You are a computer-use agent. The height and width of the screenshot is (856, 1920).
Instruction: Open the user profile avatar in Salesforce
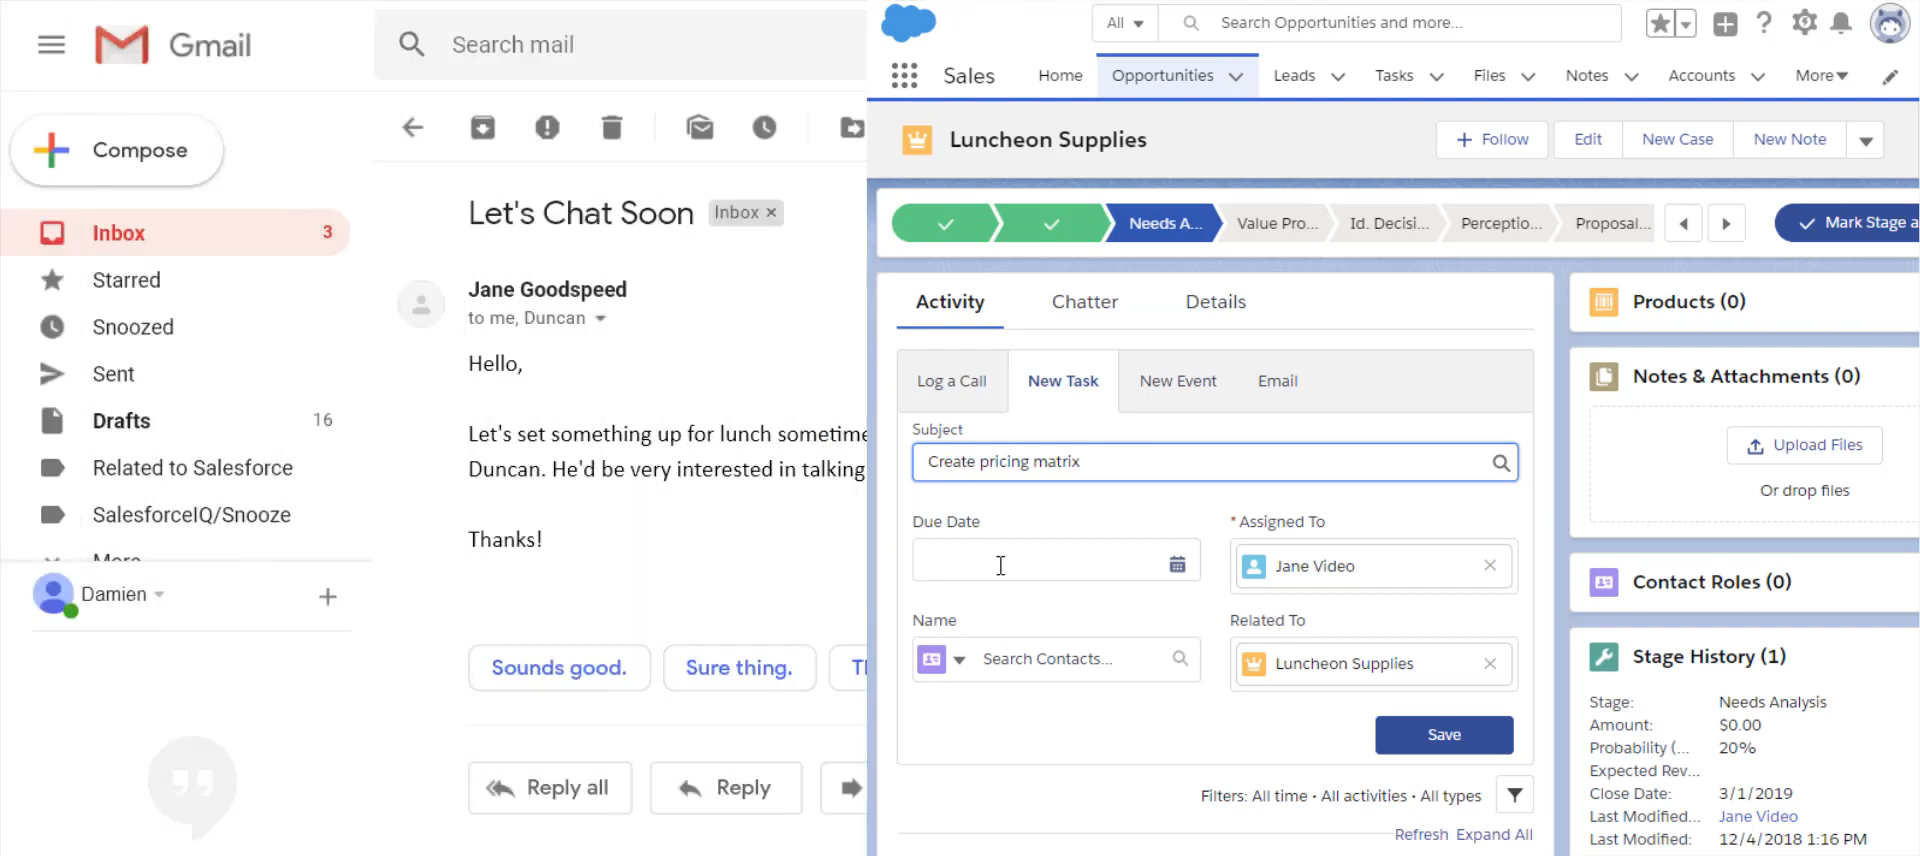coord(1890,23)
